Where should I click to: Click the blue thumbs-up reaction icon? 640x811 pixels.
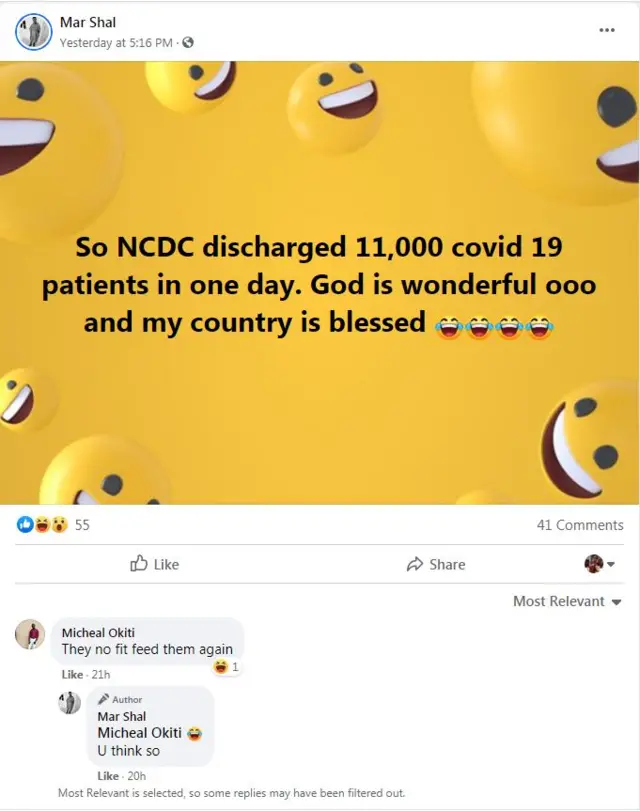click(x=26, y=524)
